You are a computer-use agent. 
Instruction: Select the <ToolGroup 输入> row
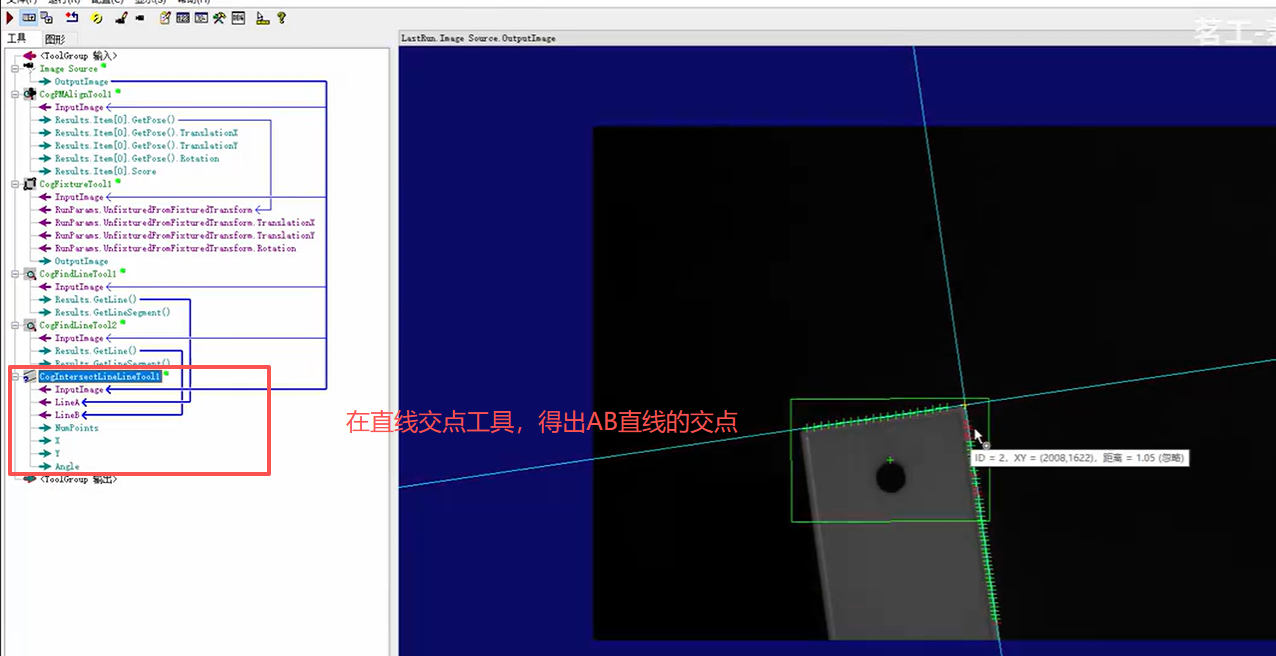click(78, 56)
